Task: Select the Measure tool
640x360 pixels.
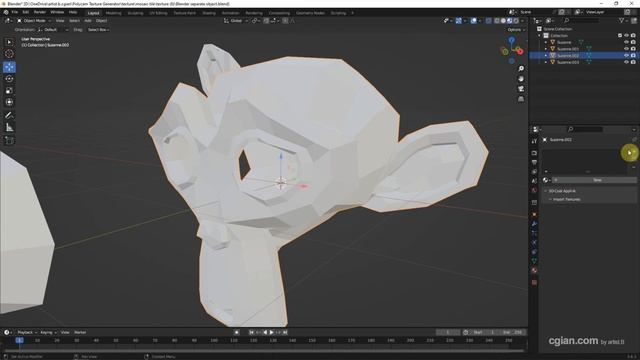Action: tap(9, 127)
